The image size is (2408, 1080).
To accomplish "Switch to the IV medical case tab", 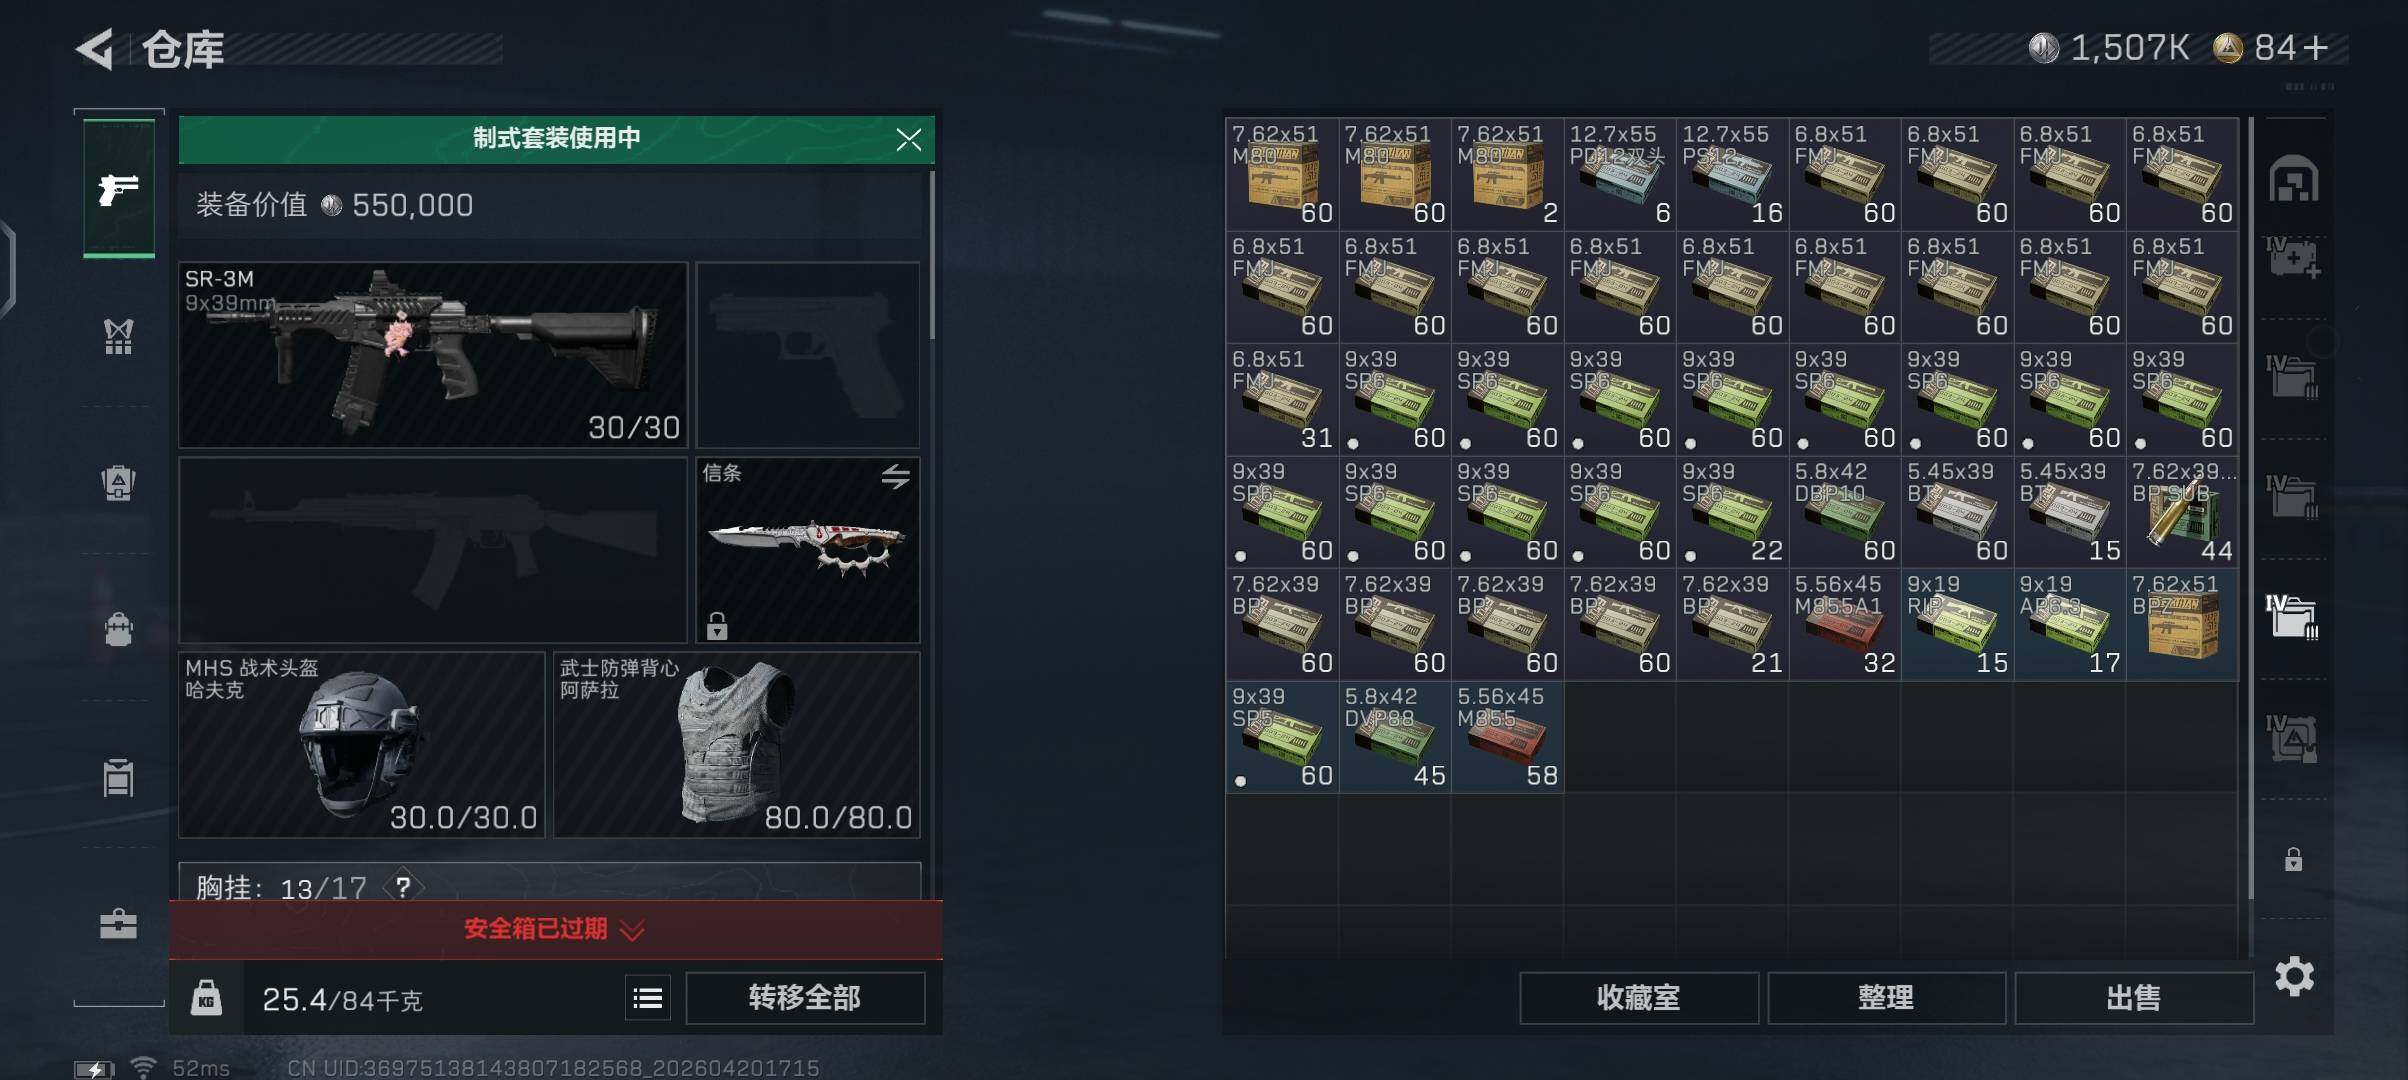I will tap(2292, 258).
